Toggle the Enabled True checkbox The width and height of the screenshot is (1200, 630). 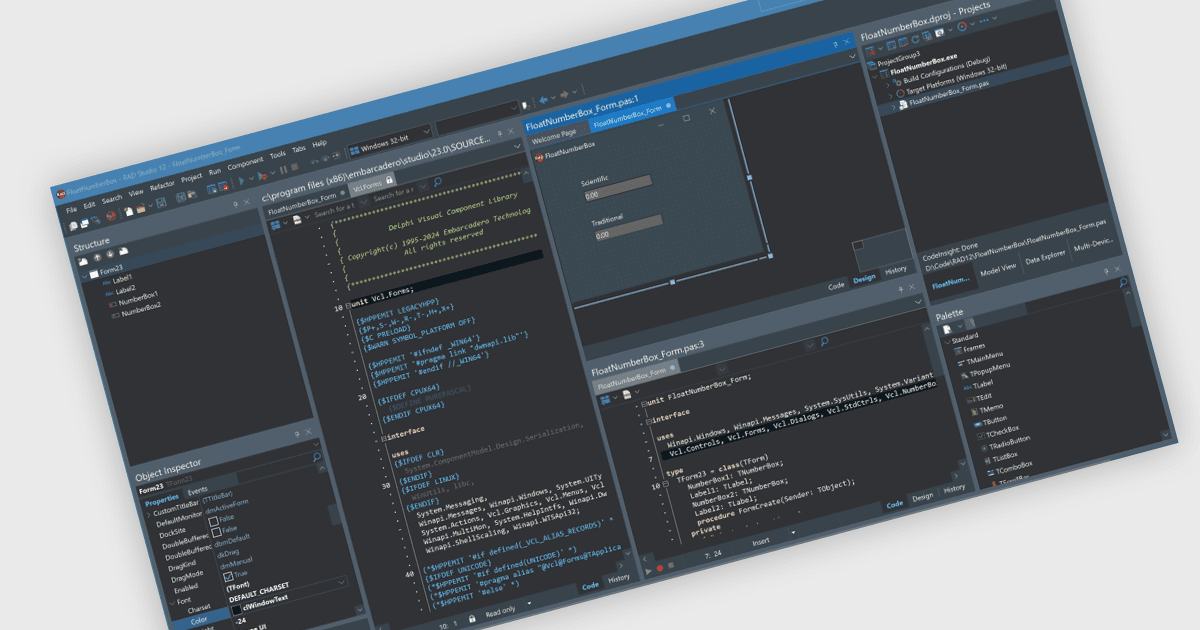point(227,576)
